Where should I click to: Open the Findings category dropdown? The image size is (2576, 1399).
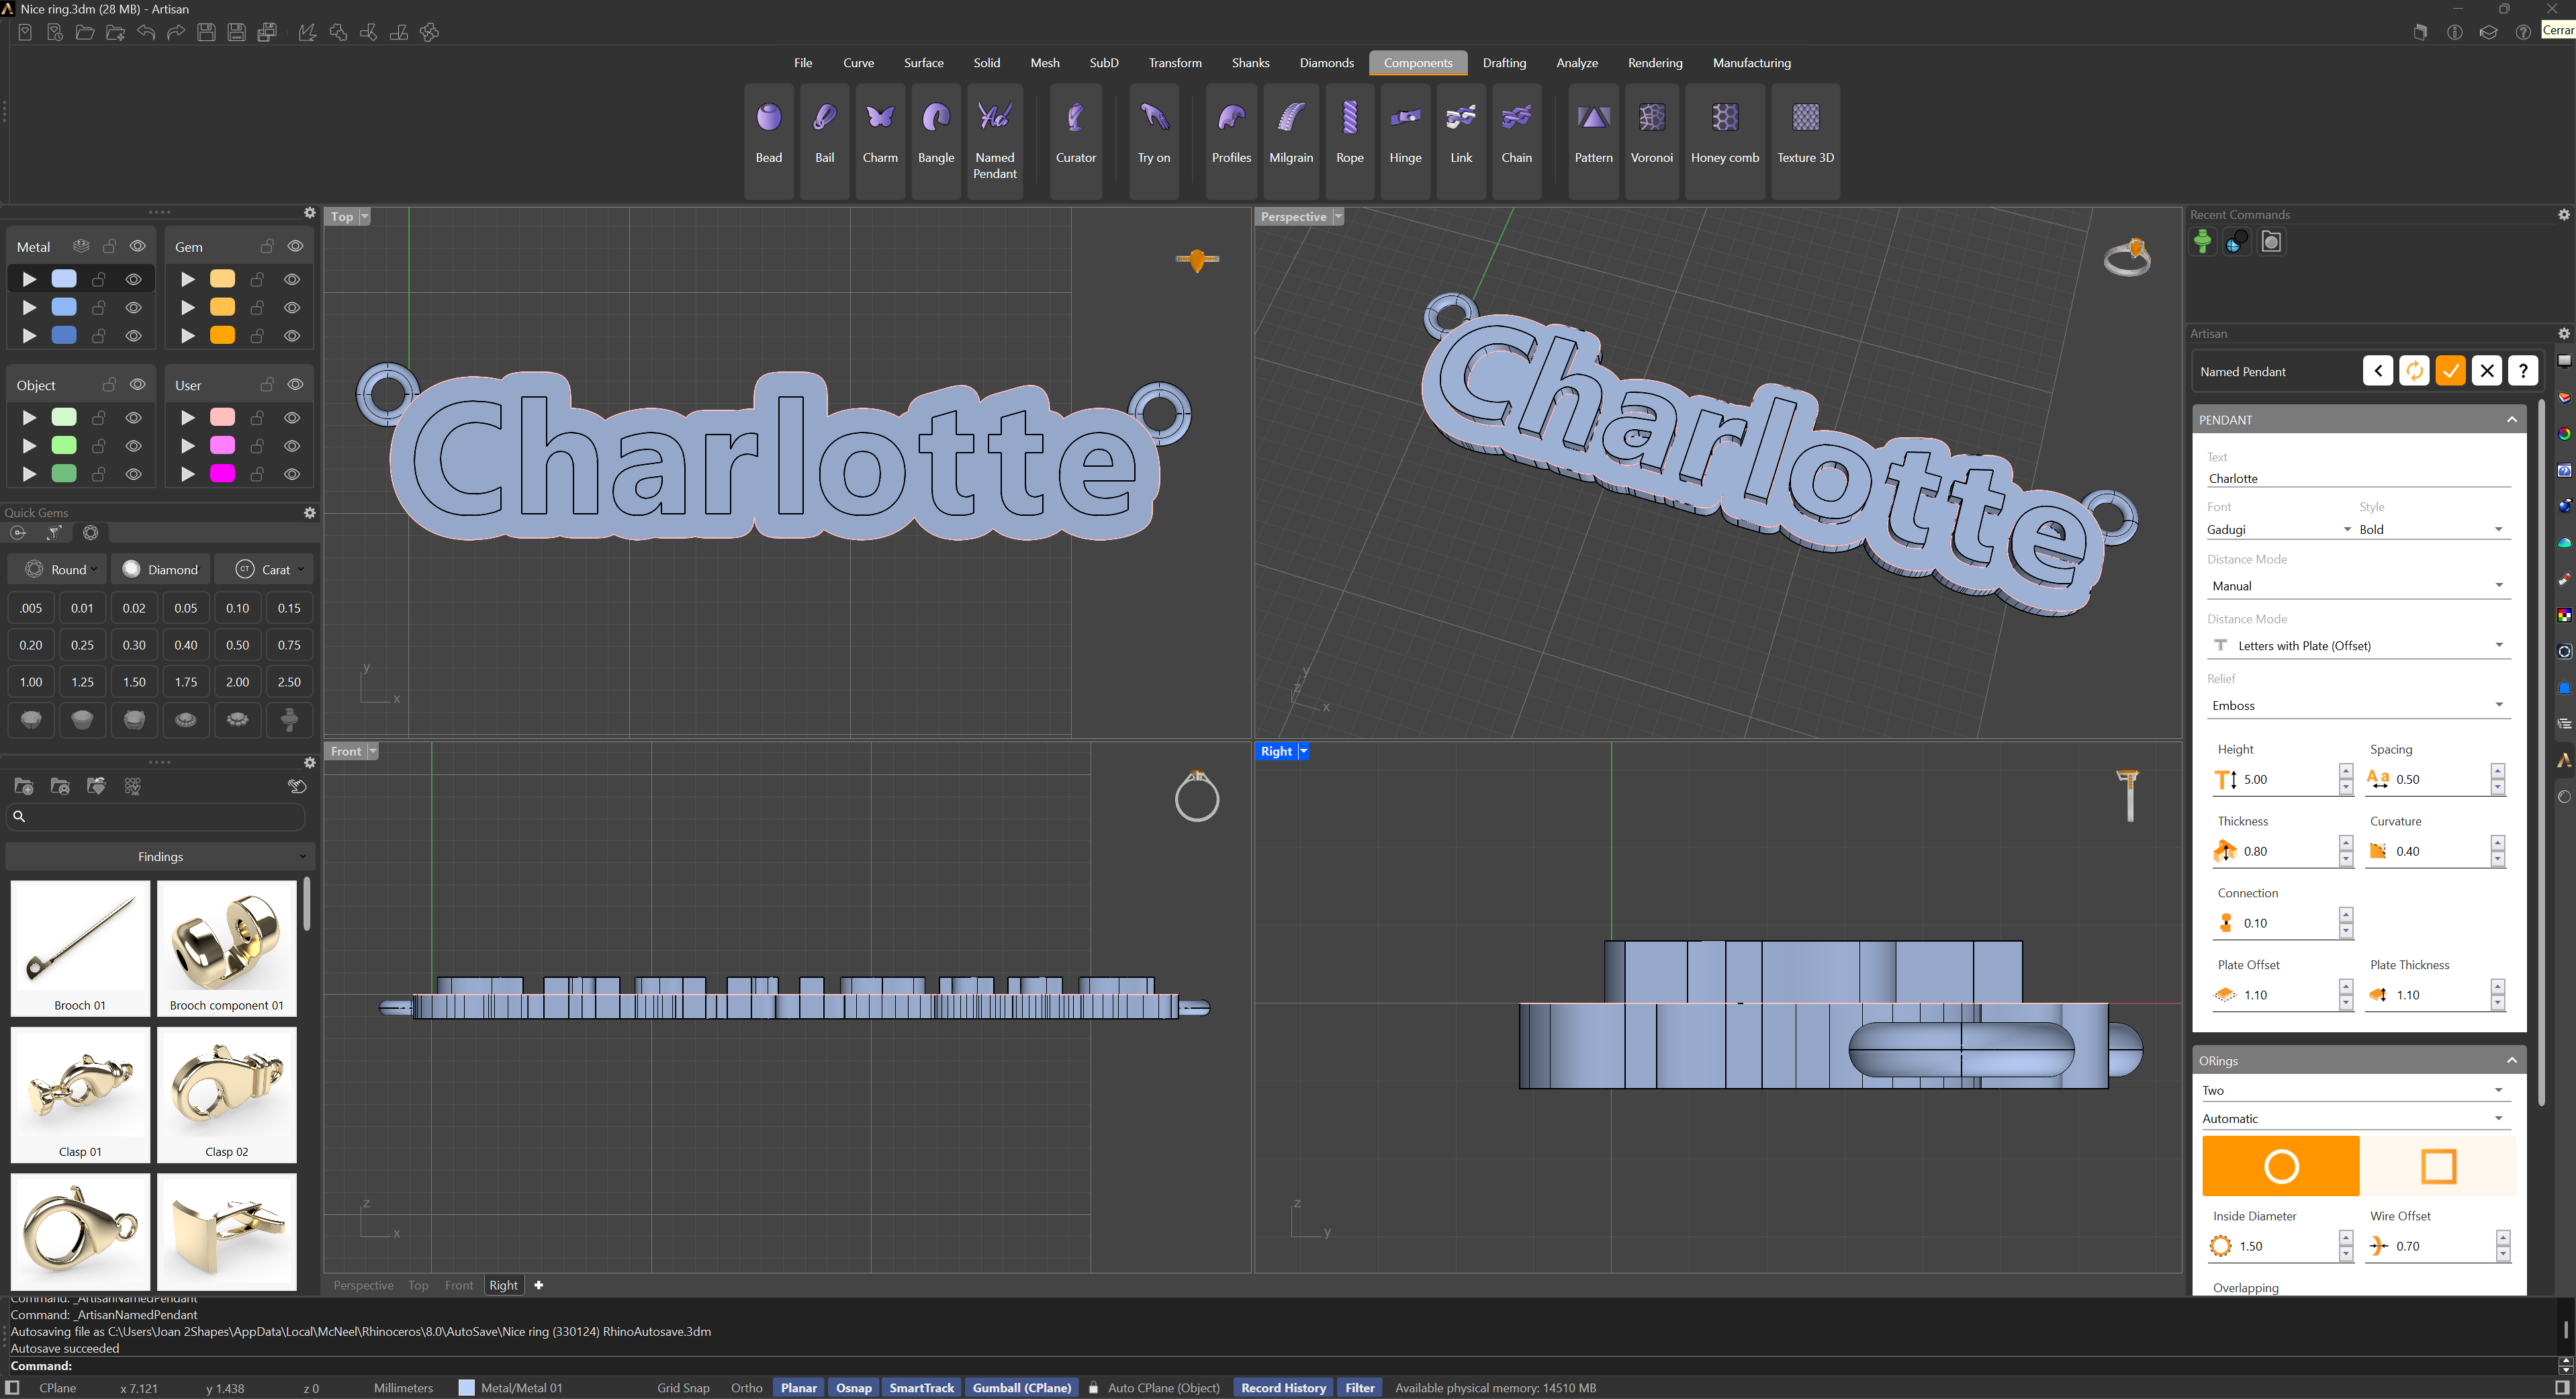(x=160, y=856)
